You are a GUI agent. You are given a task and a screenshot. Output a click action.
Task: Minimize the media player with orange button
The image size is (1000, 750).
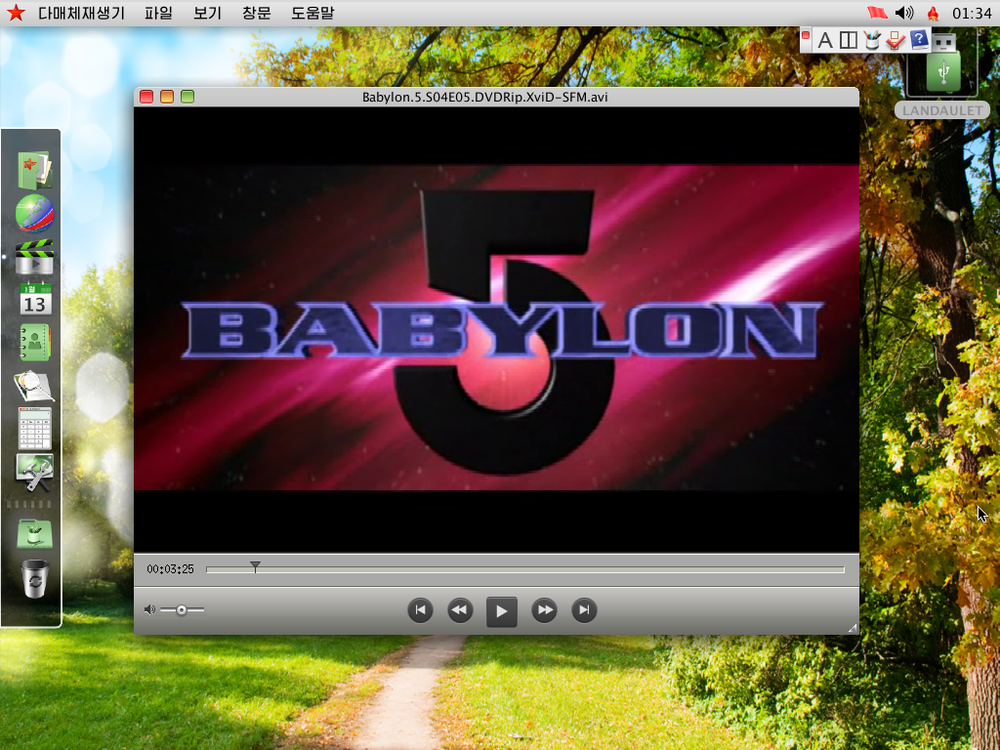pos(166,97)
